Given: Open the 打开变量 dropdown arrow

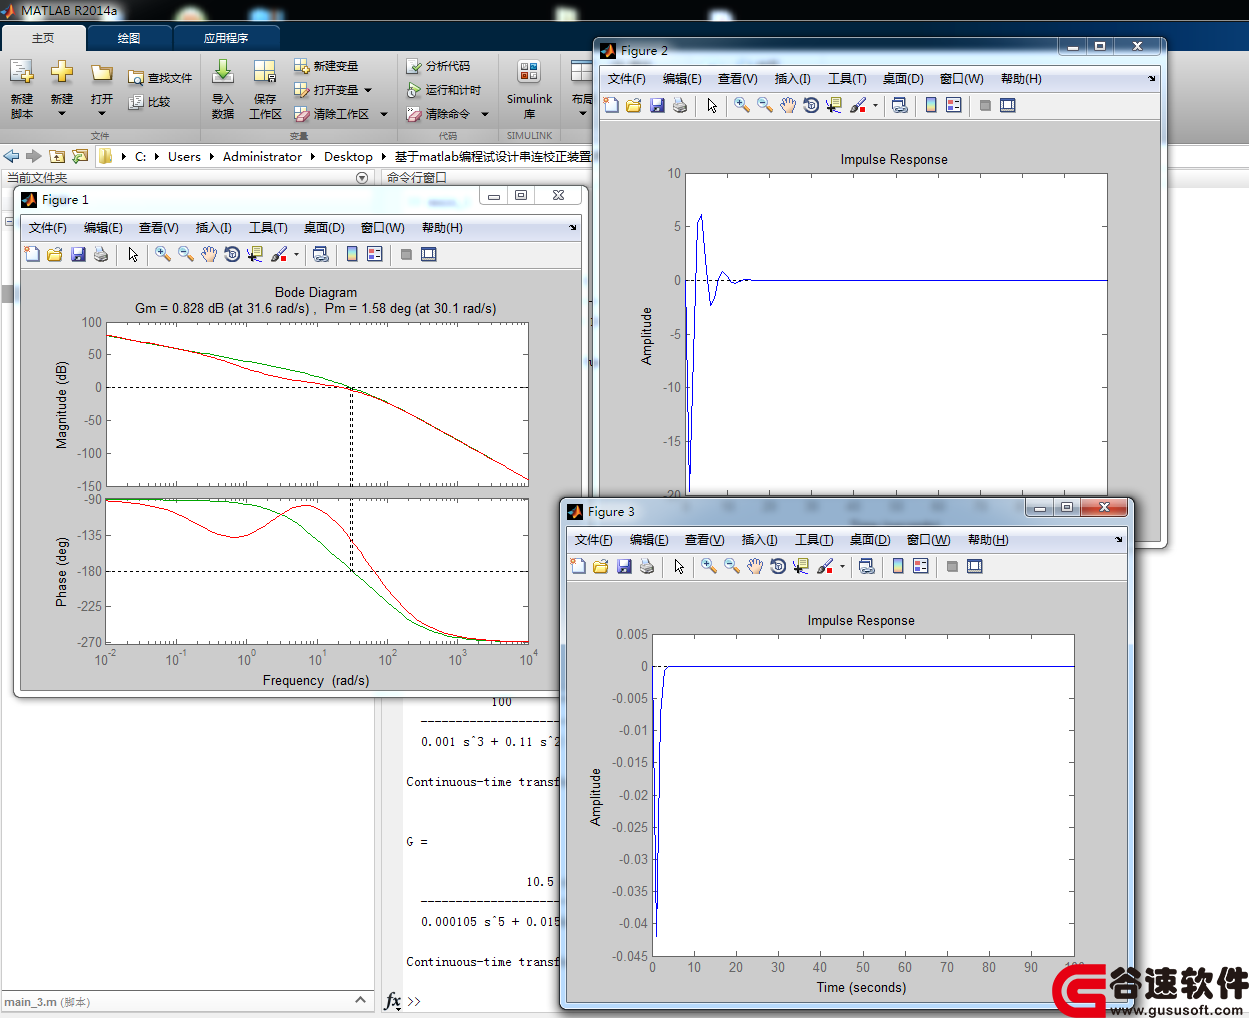Looking at the screenshot, I should (x=368, y=90).
